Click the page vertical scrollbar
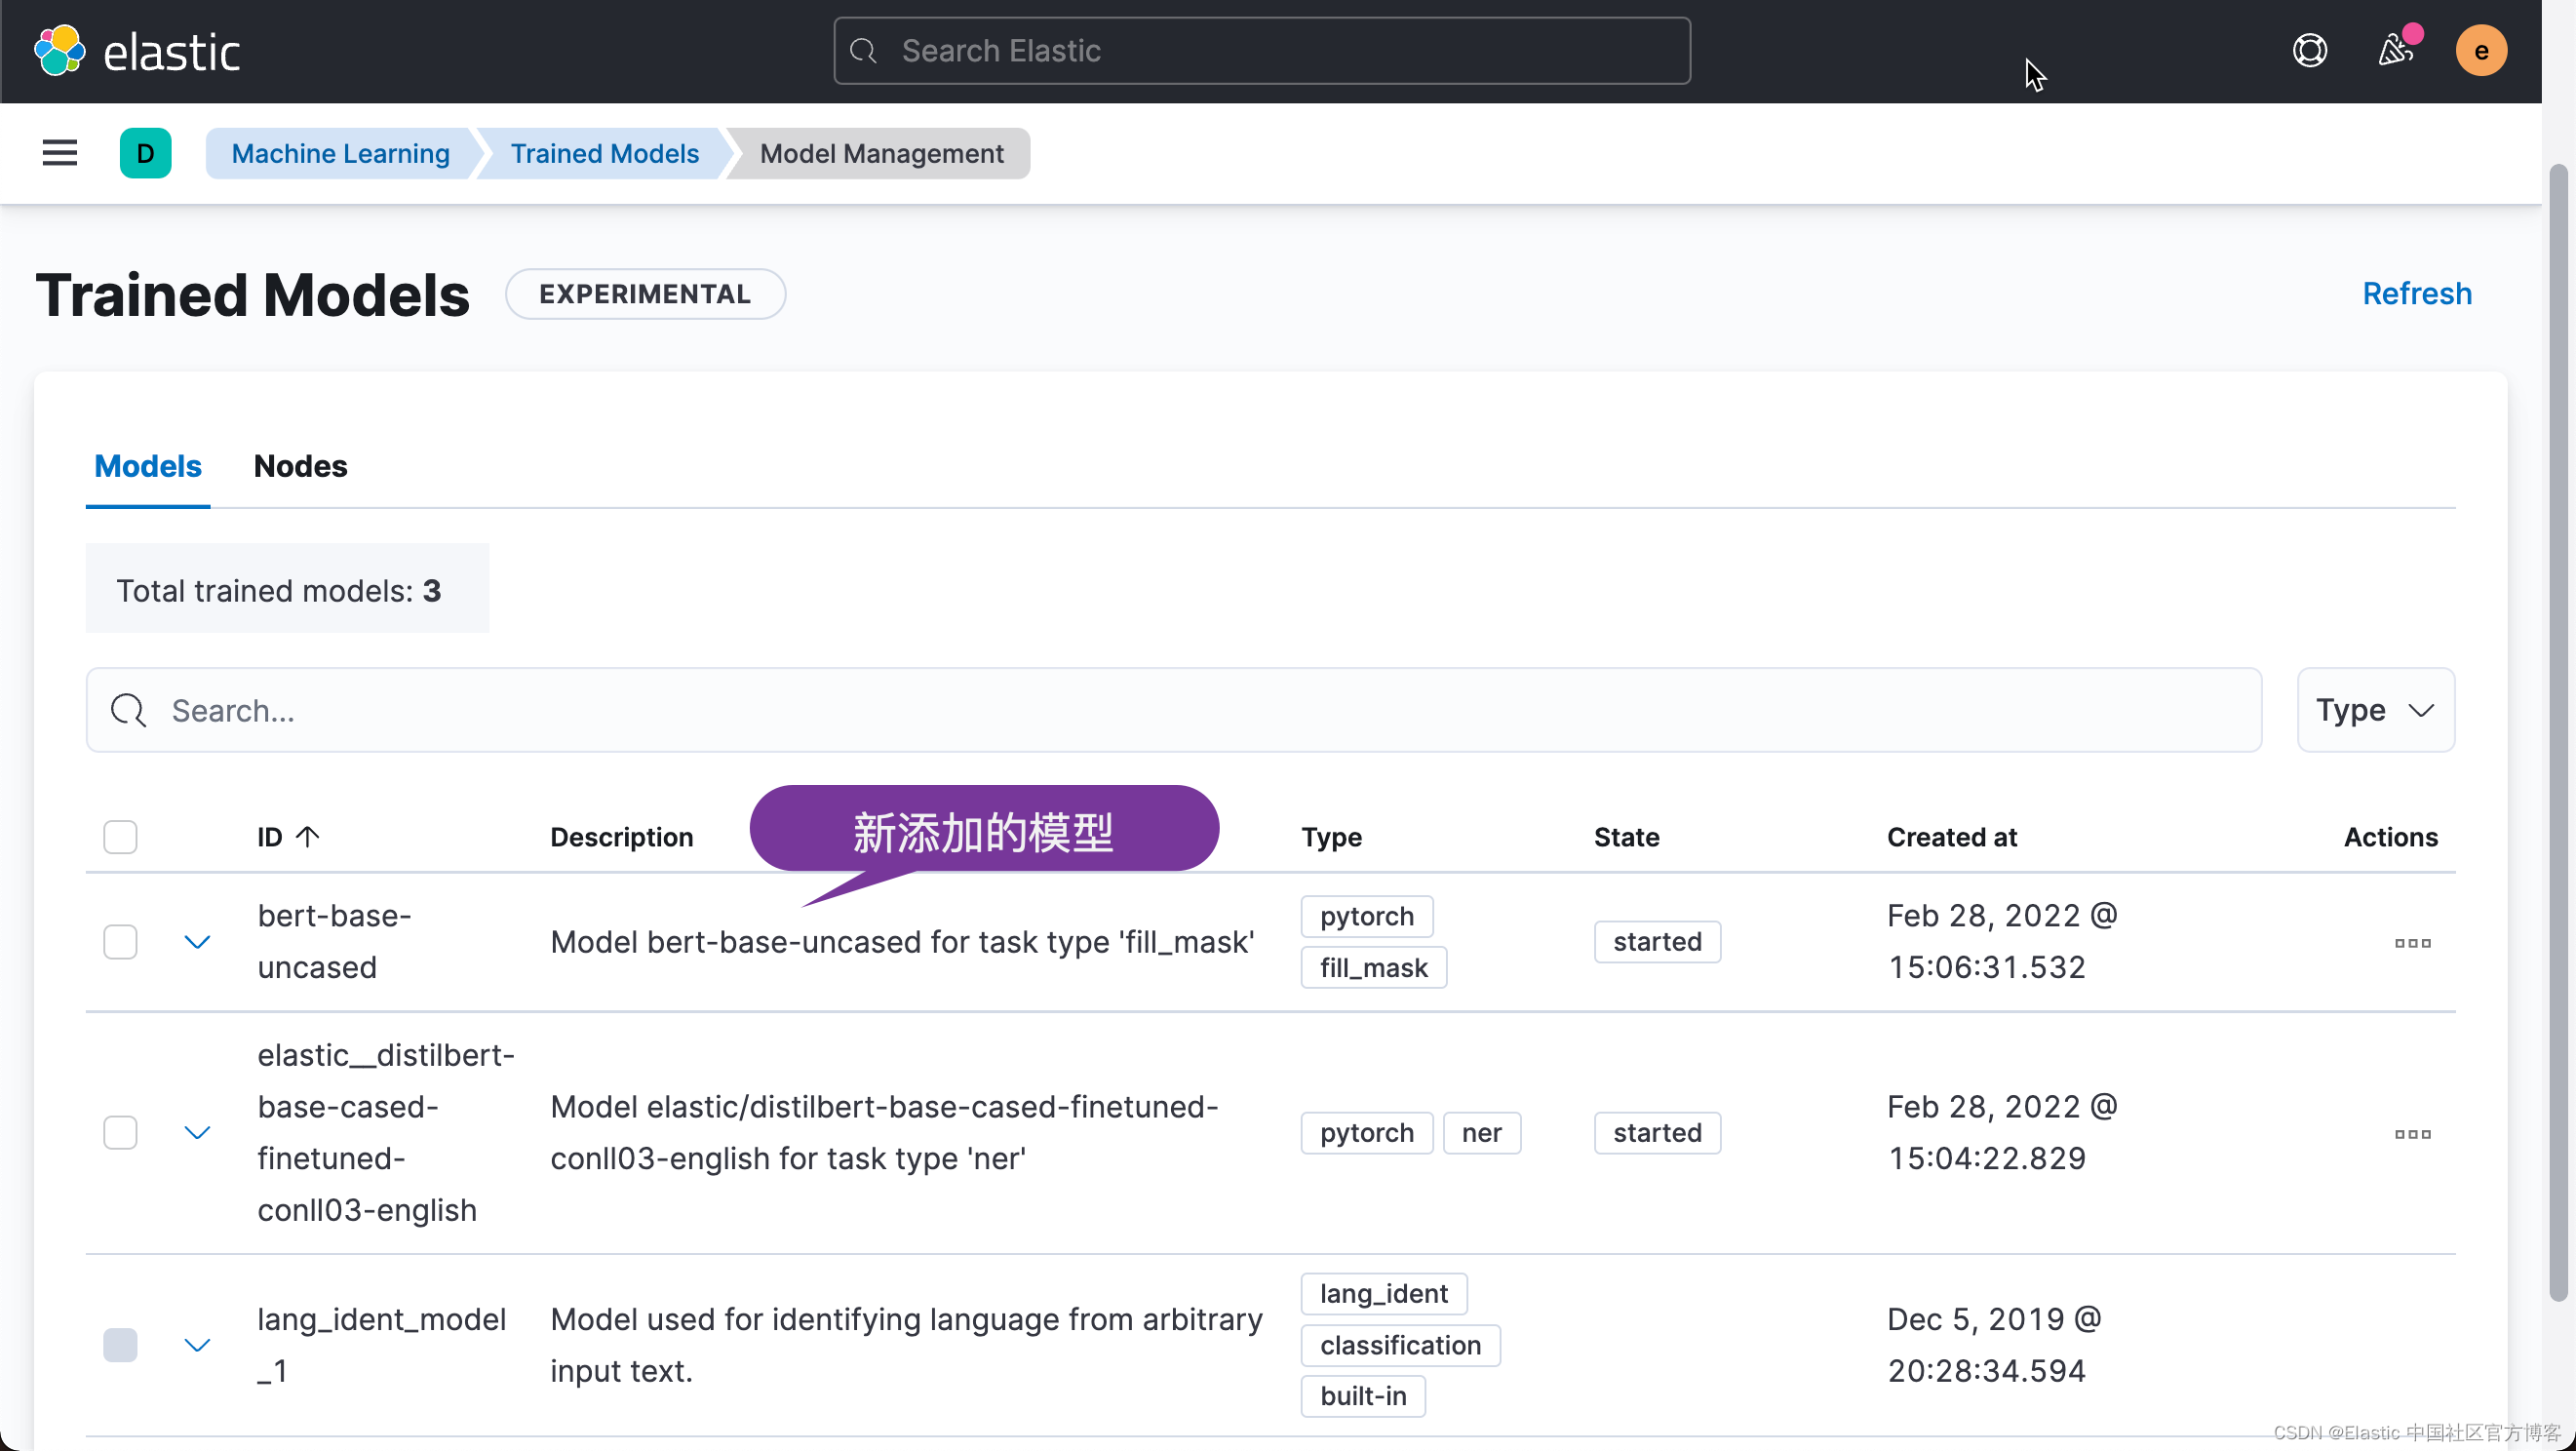Image resolution: width=2576 pixels, height=1451 pixels. 2557,730
